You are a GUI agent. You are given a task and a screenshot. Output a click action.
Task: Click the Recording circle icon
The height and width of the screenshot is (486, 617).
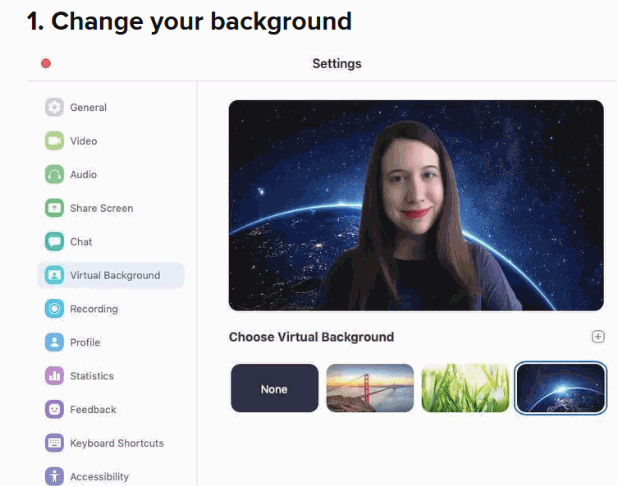[54, 309]
